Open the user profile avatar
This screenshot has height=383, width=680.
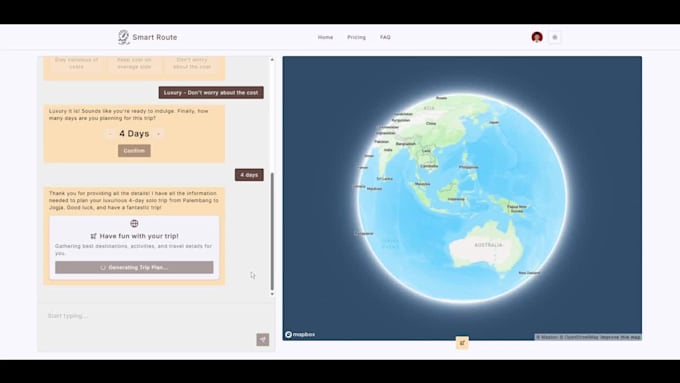[x=537, y=37]
